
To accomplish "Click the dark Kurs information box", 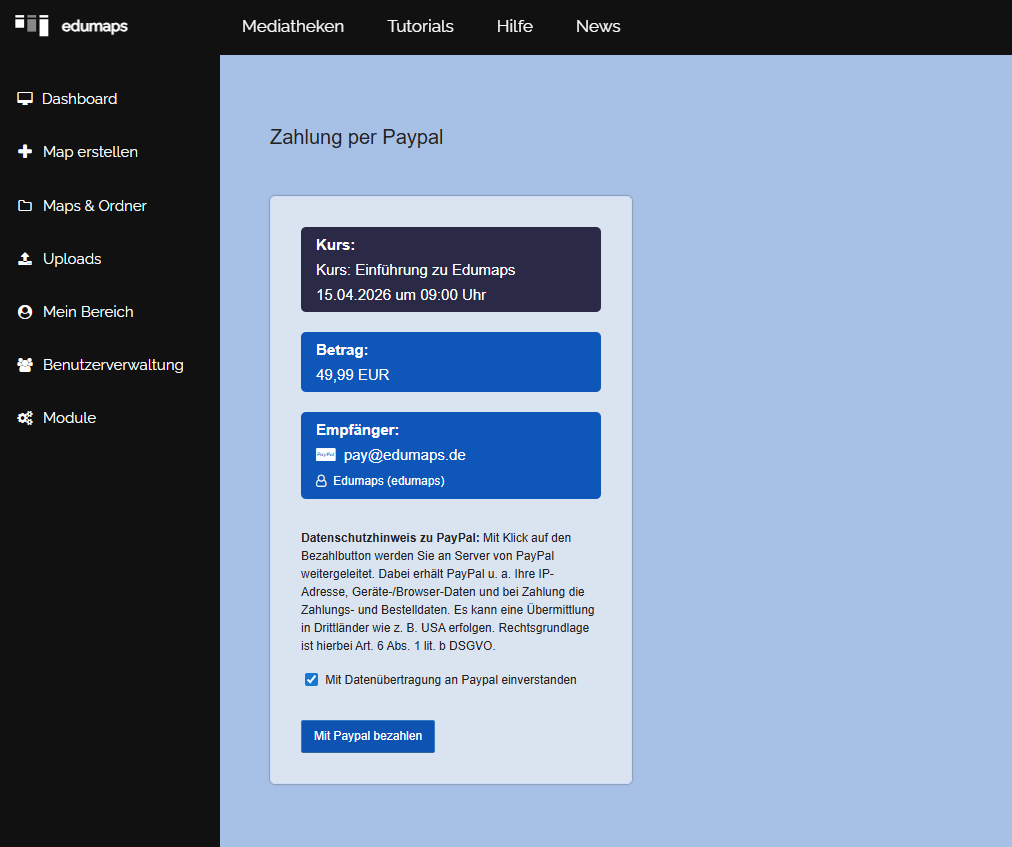I will click(x=450, y=270).
